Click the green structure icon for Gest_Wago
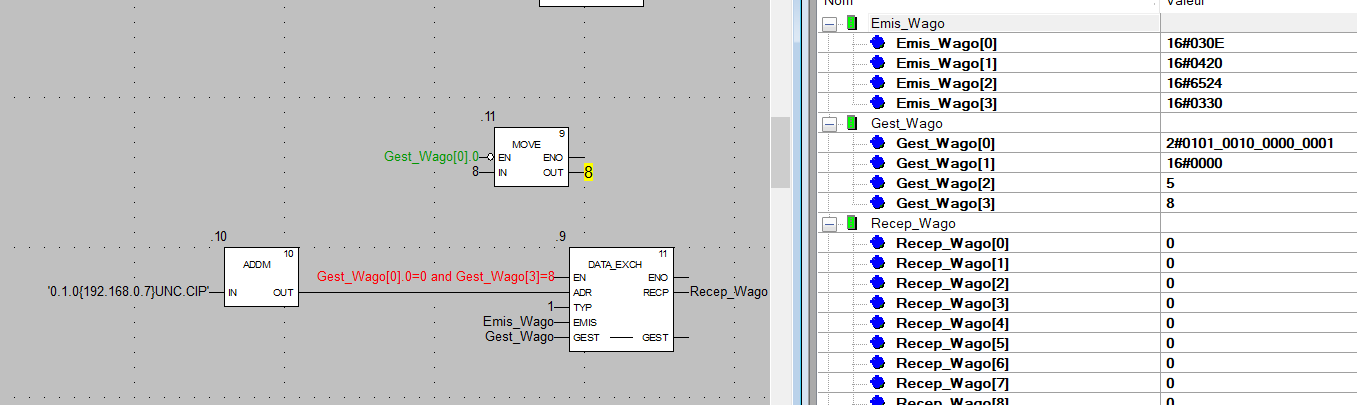The width and height of the screenshot is (1357, 405). tap(852, 123)
